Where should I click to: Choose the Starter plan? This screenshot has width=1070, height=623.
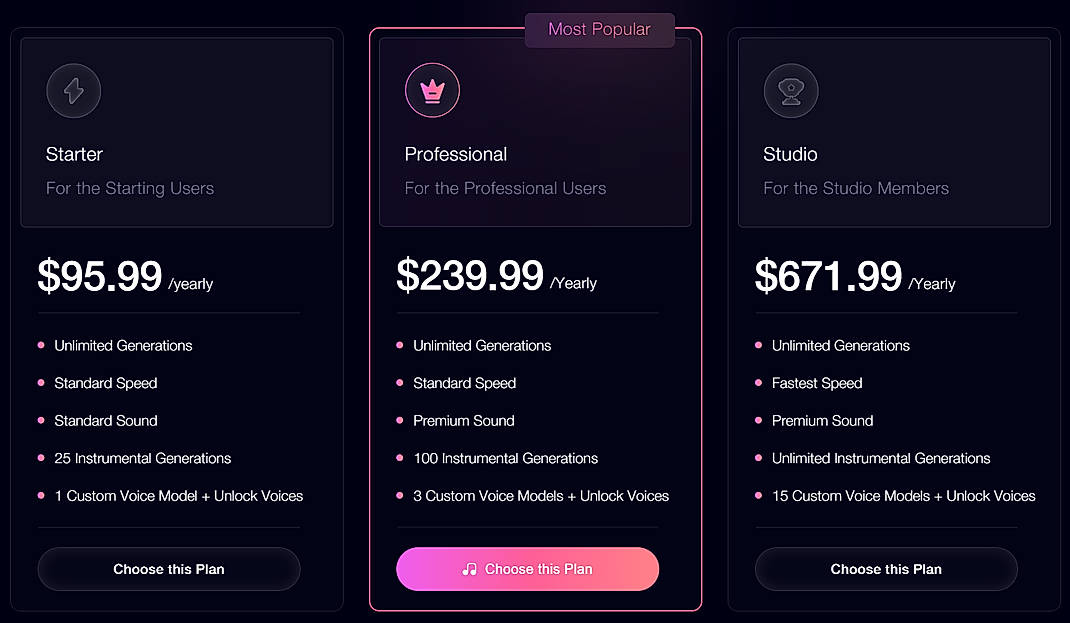coord(168,569)
